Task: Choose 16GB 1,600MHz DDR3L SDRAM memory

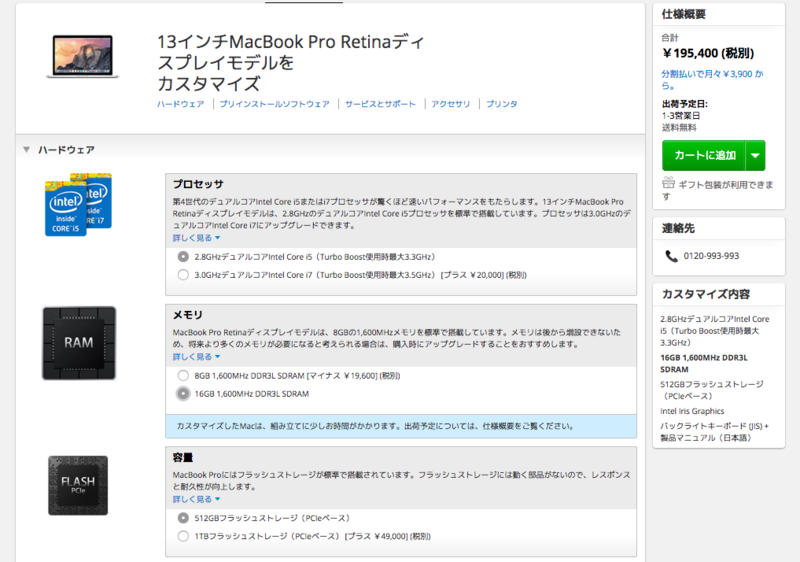Action: point(183,394)
